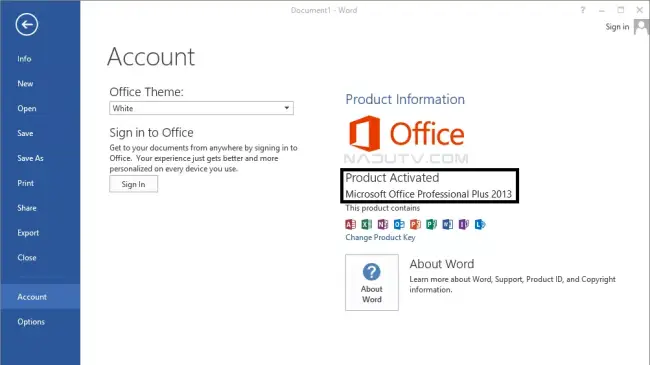Click 'Microsoft Office Professional Plus 2013' text

point(429,194)
